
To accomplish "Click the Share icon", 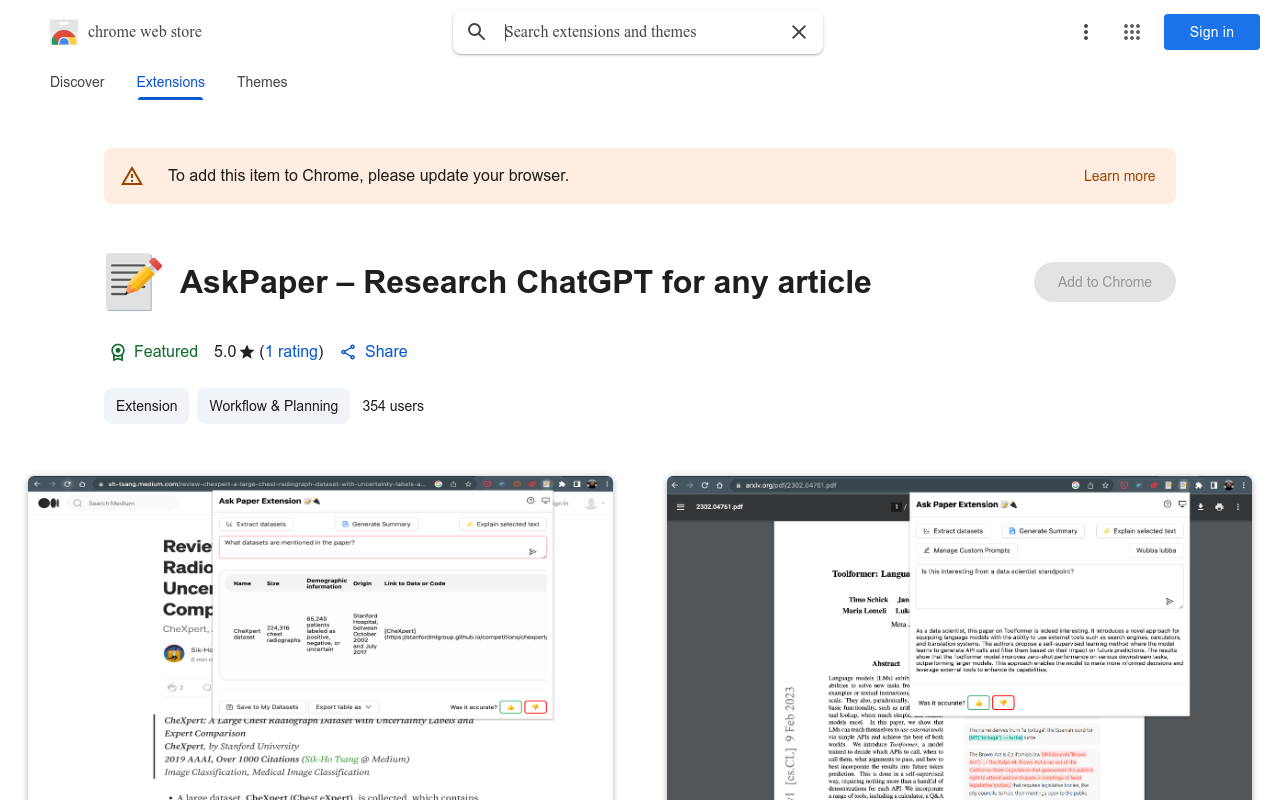I will click(x=348, y=352).
